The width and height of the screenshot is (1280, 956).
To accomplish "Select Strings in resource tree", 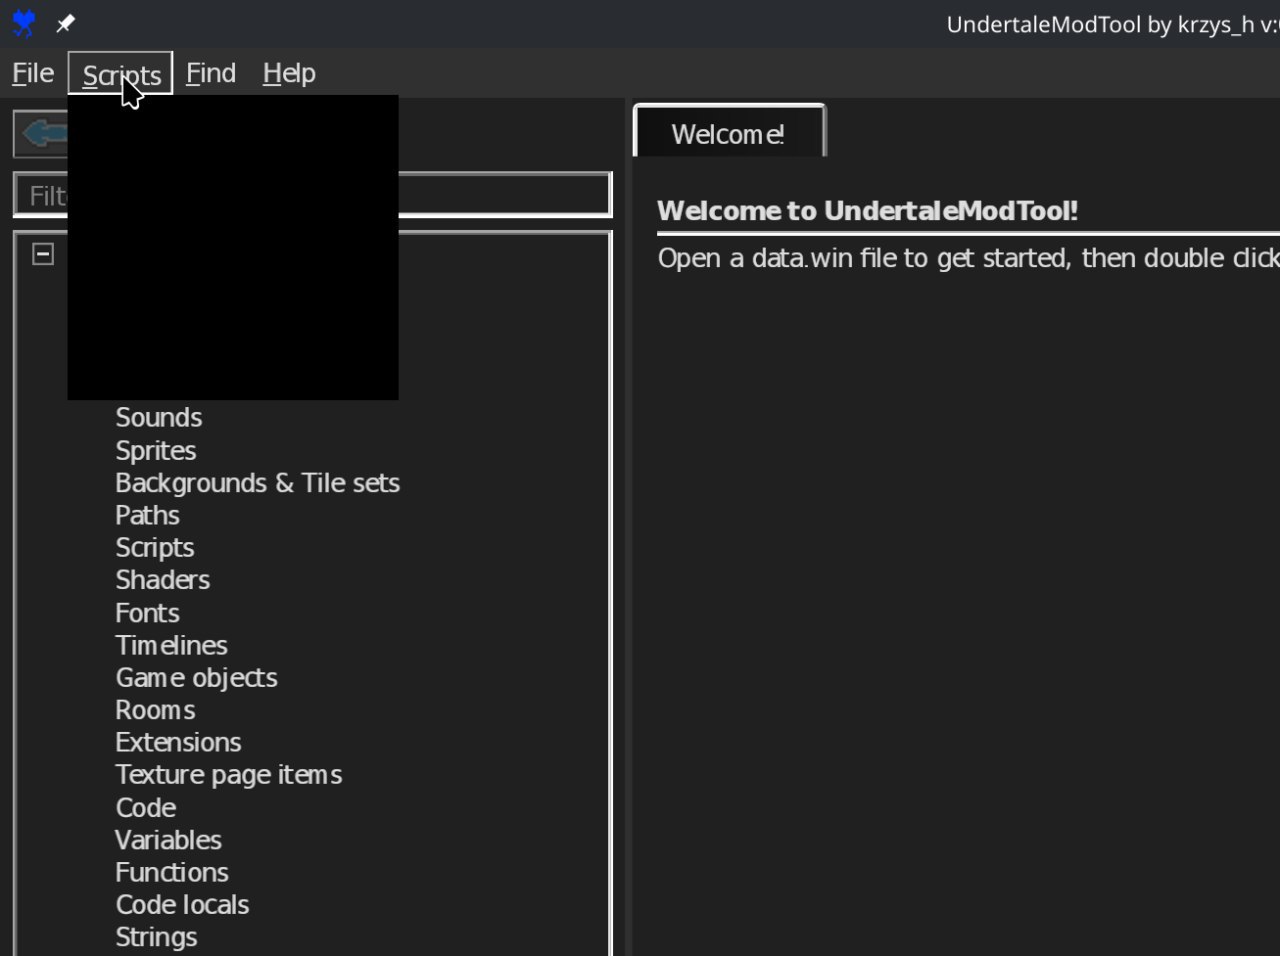I will (x=157, y=937).
